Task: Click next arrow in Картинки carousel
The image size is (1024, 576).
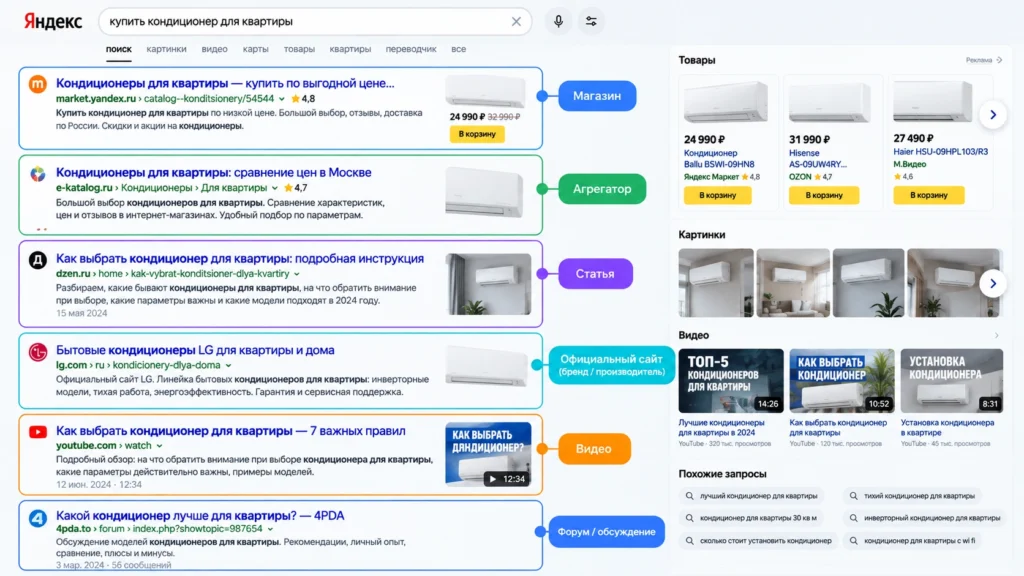Action: [x=993, y=283]
